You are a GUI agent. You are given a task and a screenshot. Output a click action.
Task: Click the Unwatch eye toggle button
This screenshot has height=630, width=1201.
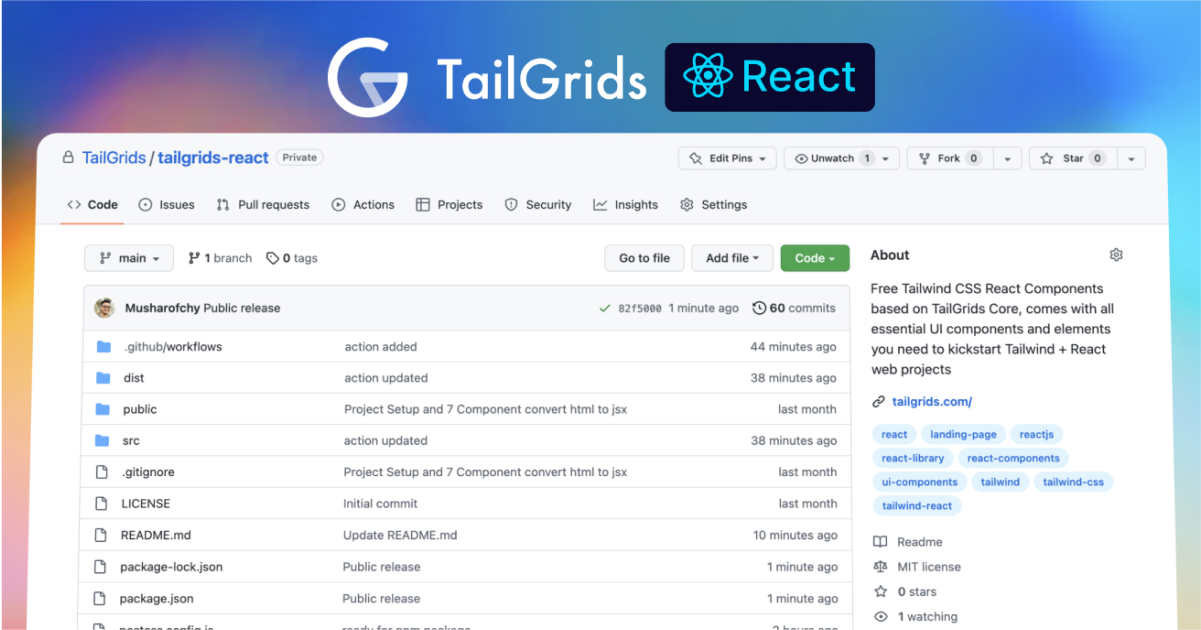pos(834,158)
